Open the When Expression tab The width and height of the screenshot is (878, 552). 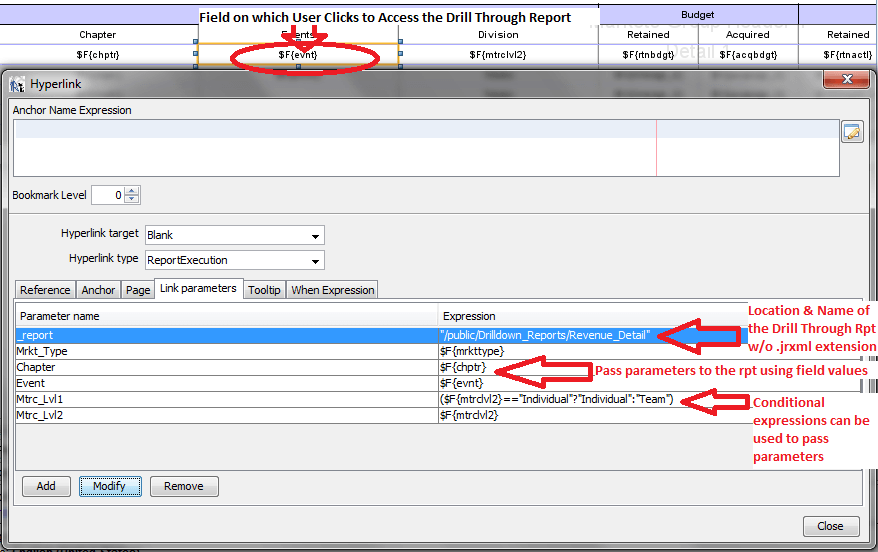[333, 290]
